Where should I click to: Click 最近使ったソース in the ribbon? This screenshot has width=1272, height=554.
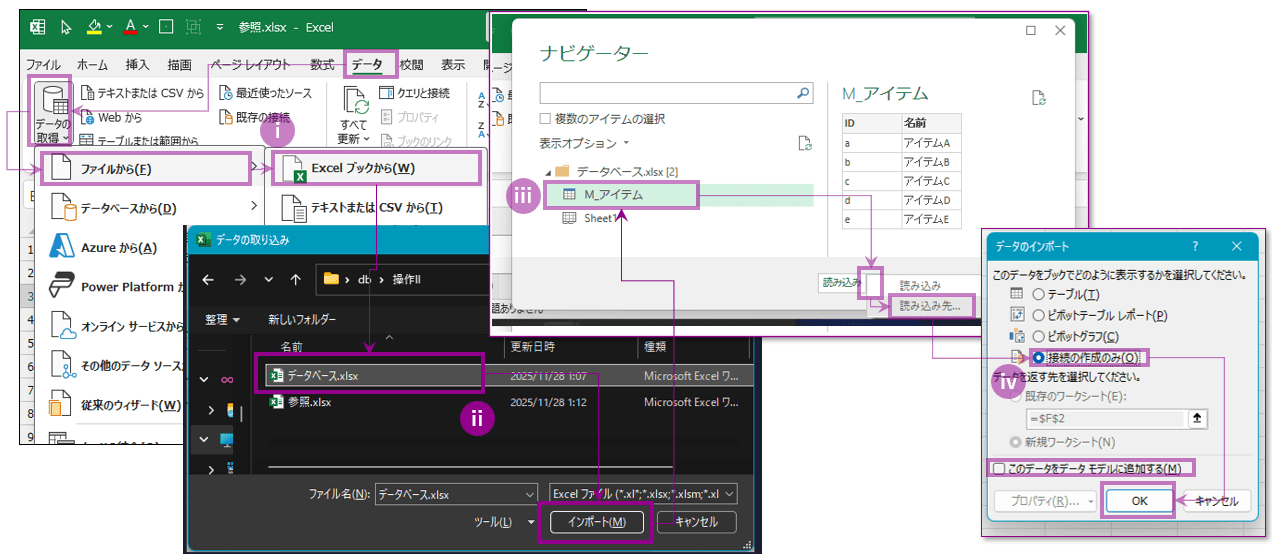tap(264, 93)
